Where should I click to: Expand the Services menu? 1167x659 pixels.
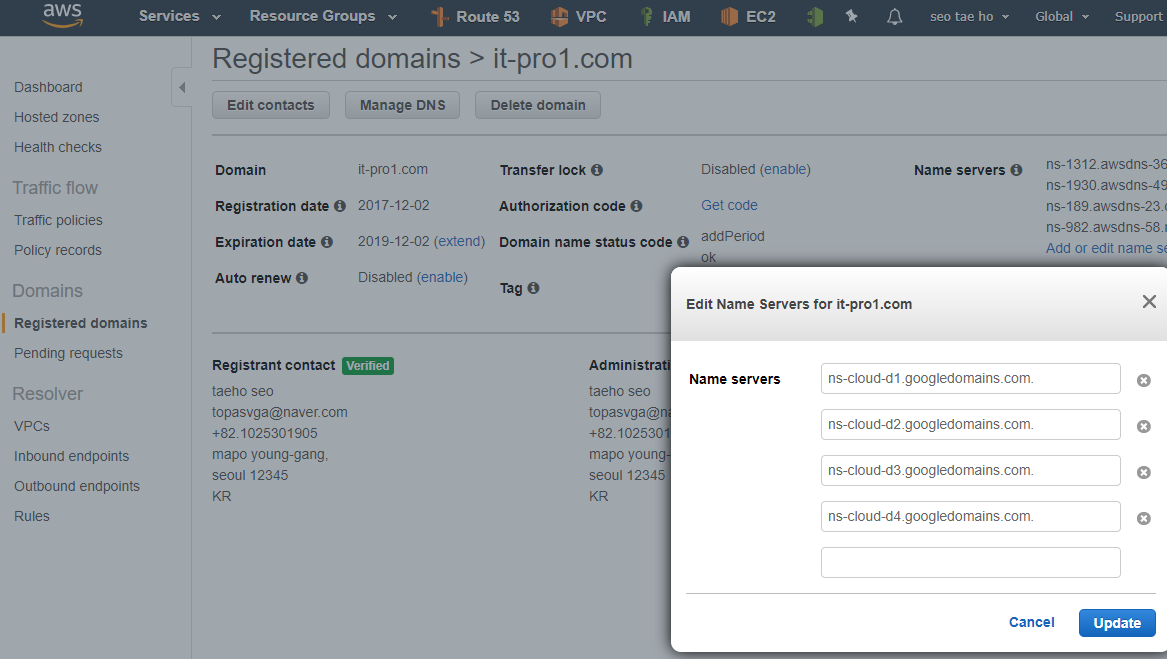pos(179,16)
